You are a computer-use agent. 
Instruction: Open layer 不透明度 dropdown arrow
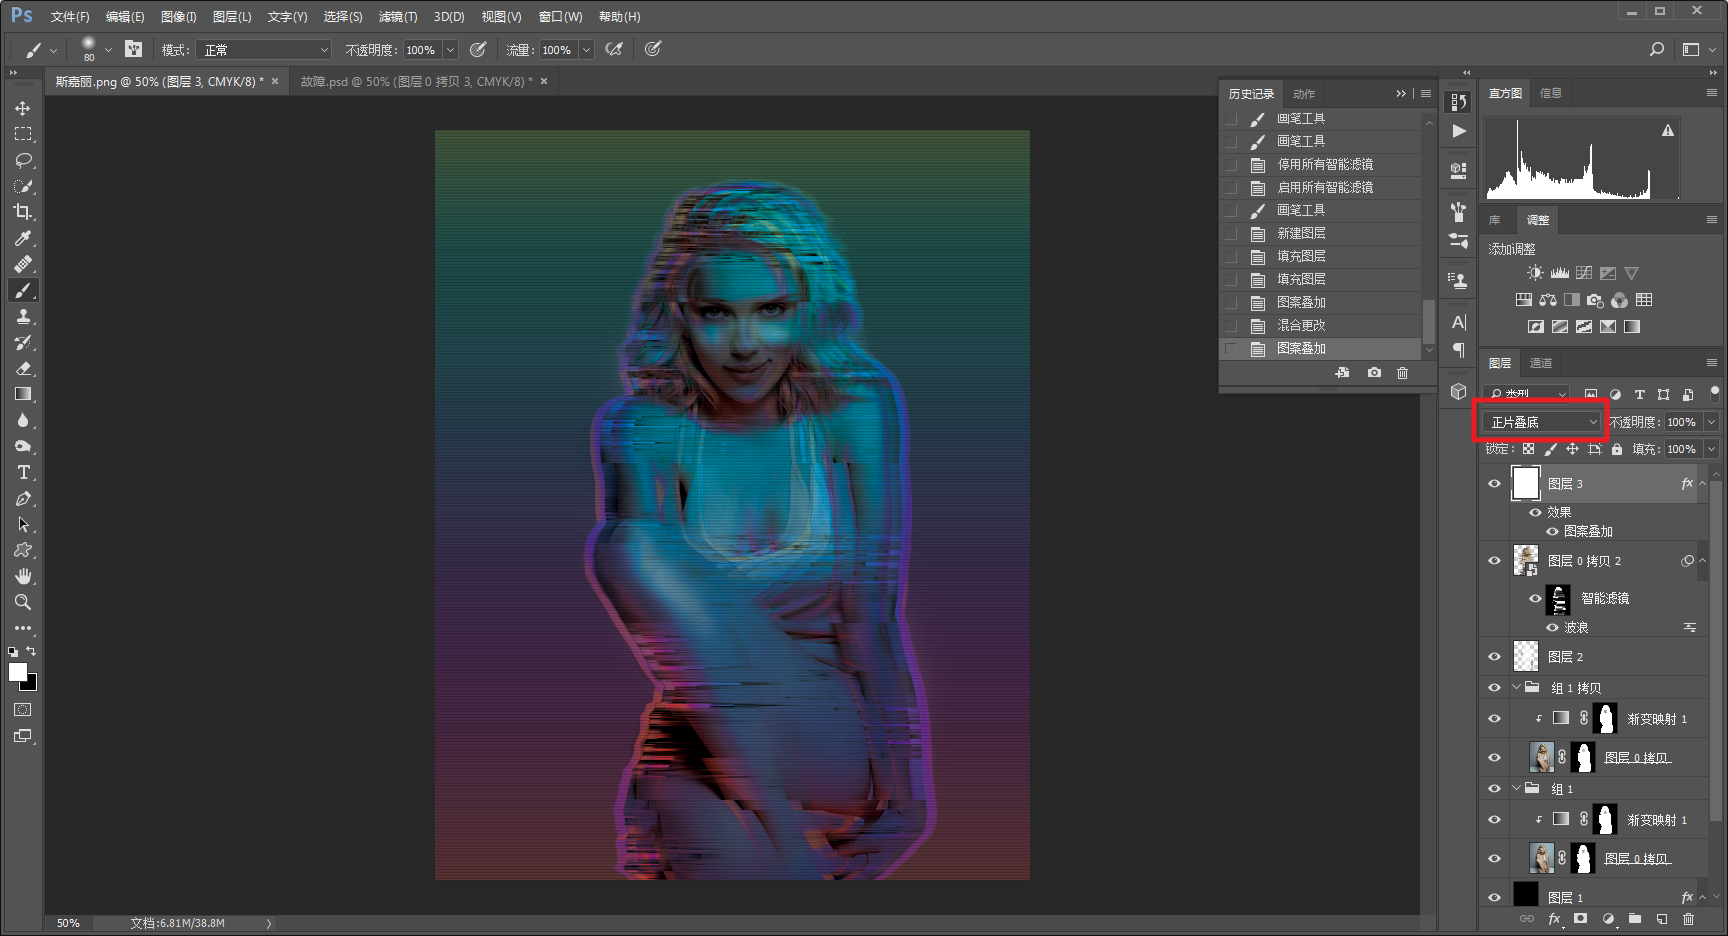click(x=1711, y=422)
